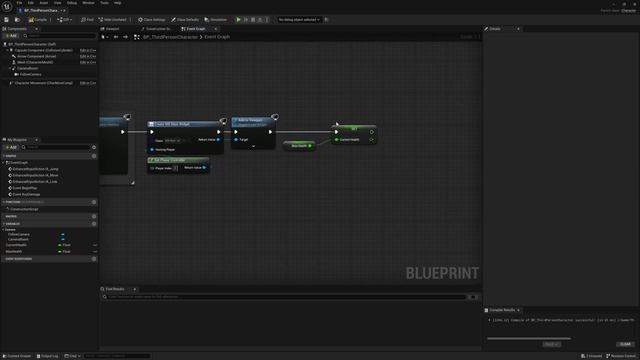Screen dimensions: 640x360
Task: Select Capsule Component in component tree
Action: point(43,50)
